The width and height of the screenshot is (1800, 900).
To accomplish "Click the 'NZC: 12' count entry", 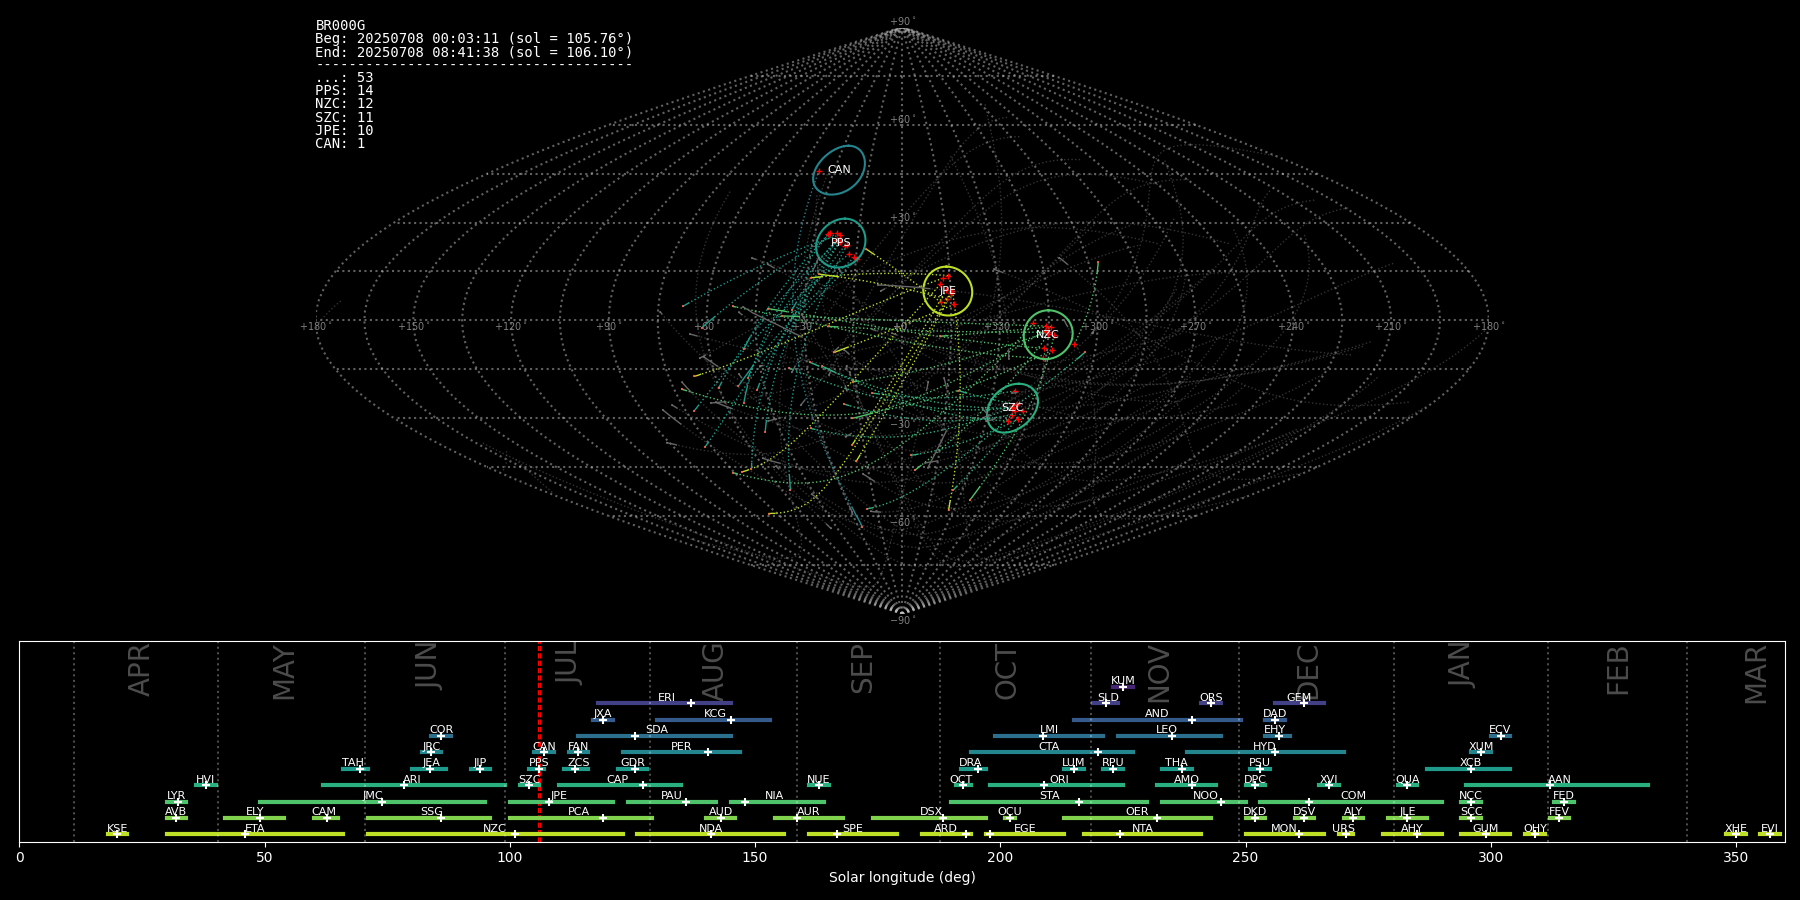I will (344, 104).
